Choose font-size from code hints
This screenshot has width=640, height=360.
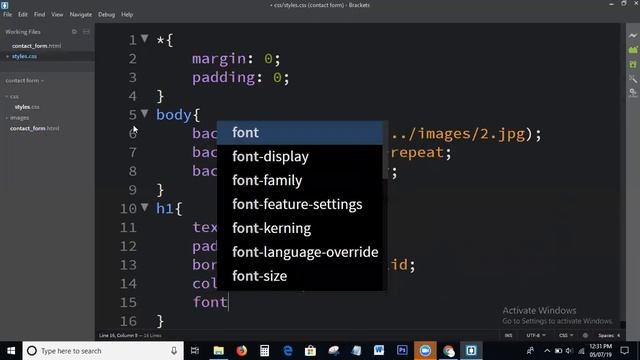click(x=300, y=276)
